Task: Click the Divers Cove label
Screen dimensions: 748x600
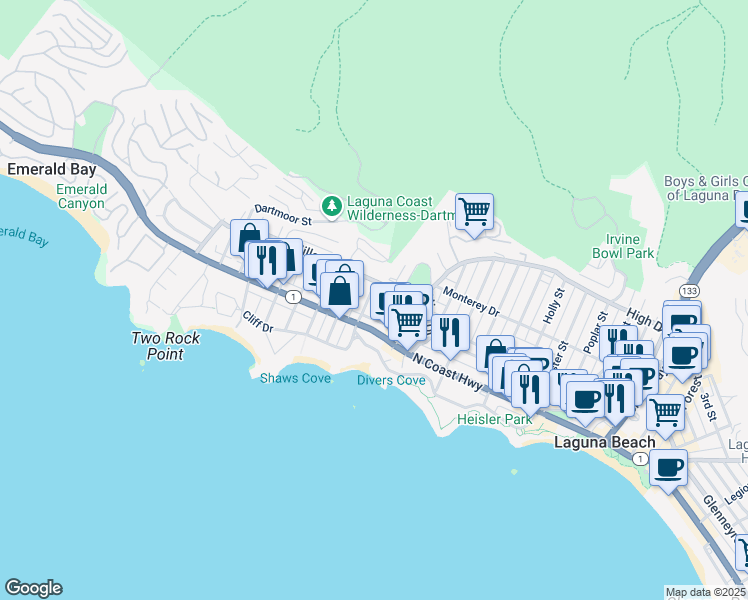Action: 391,380
